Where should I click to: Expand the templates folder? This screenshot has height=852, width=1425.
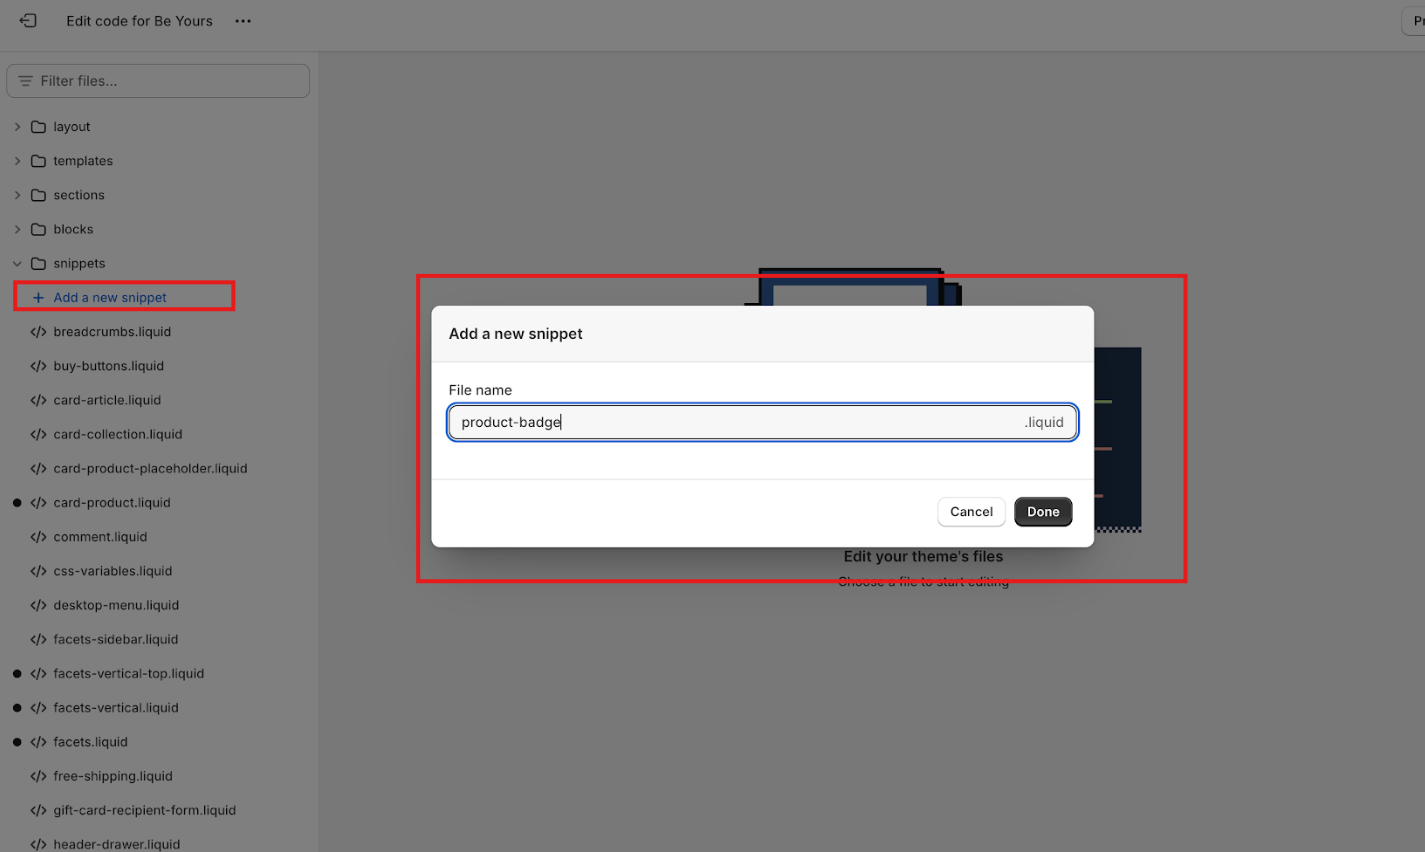(x=17, y=161)
